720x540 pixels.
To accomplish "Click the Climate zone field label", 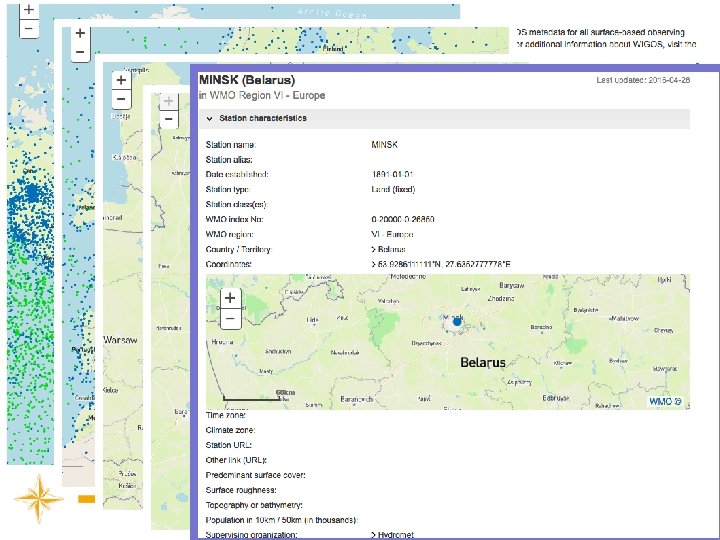I will [230, 430].
